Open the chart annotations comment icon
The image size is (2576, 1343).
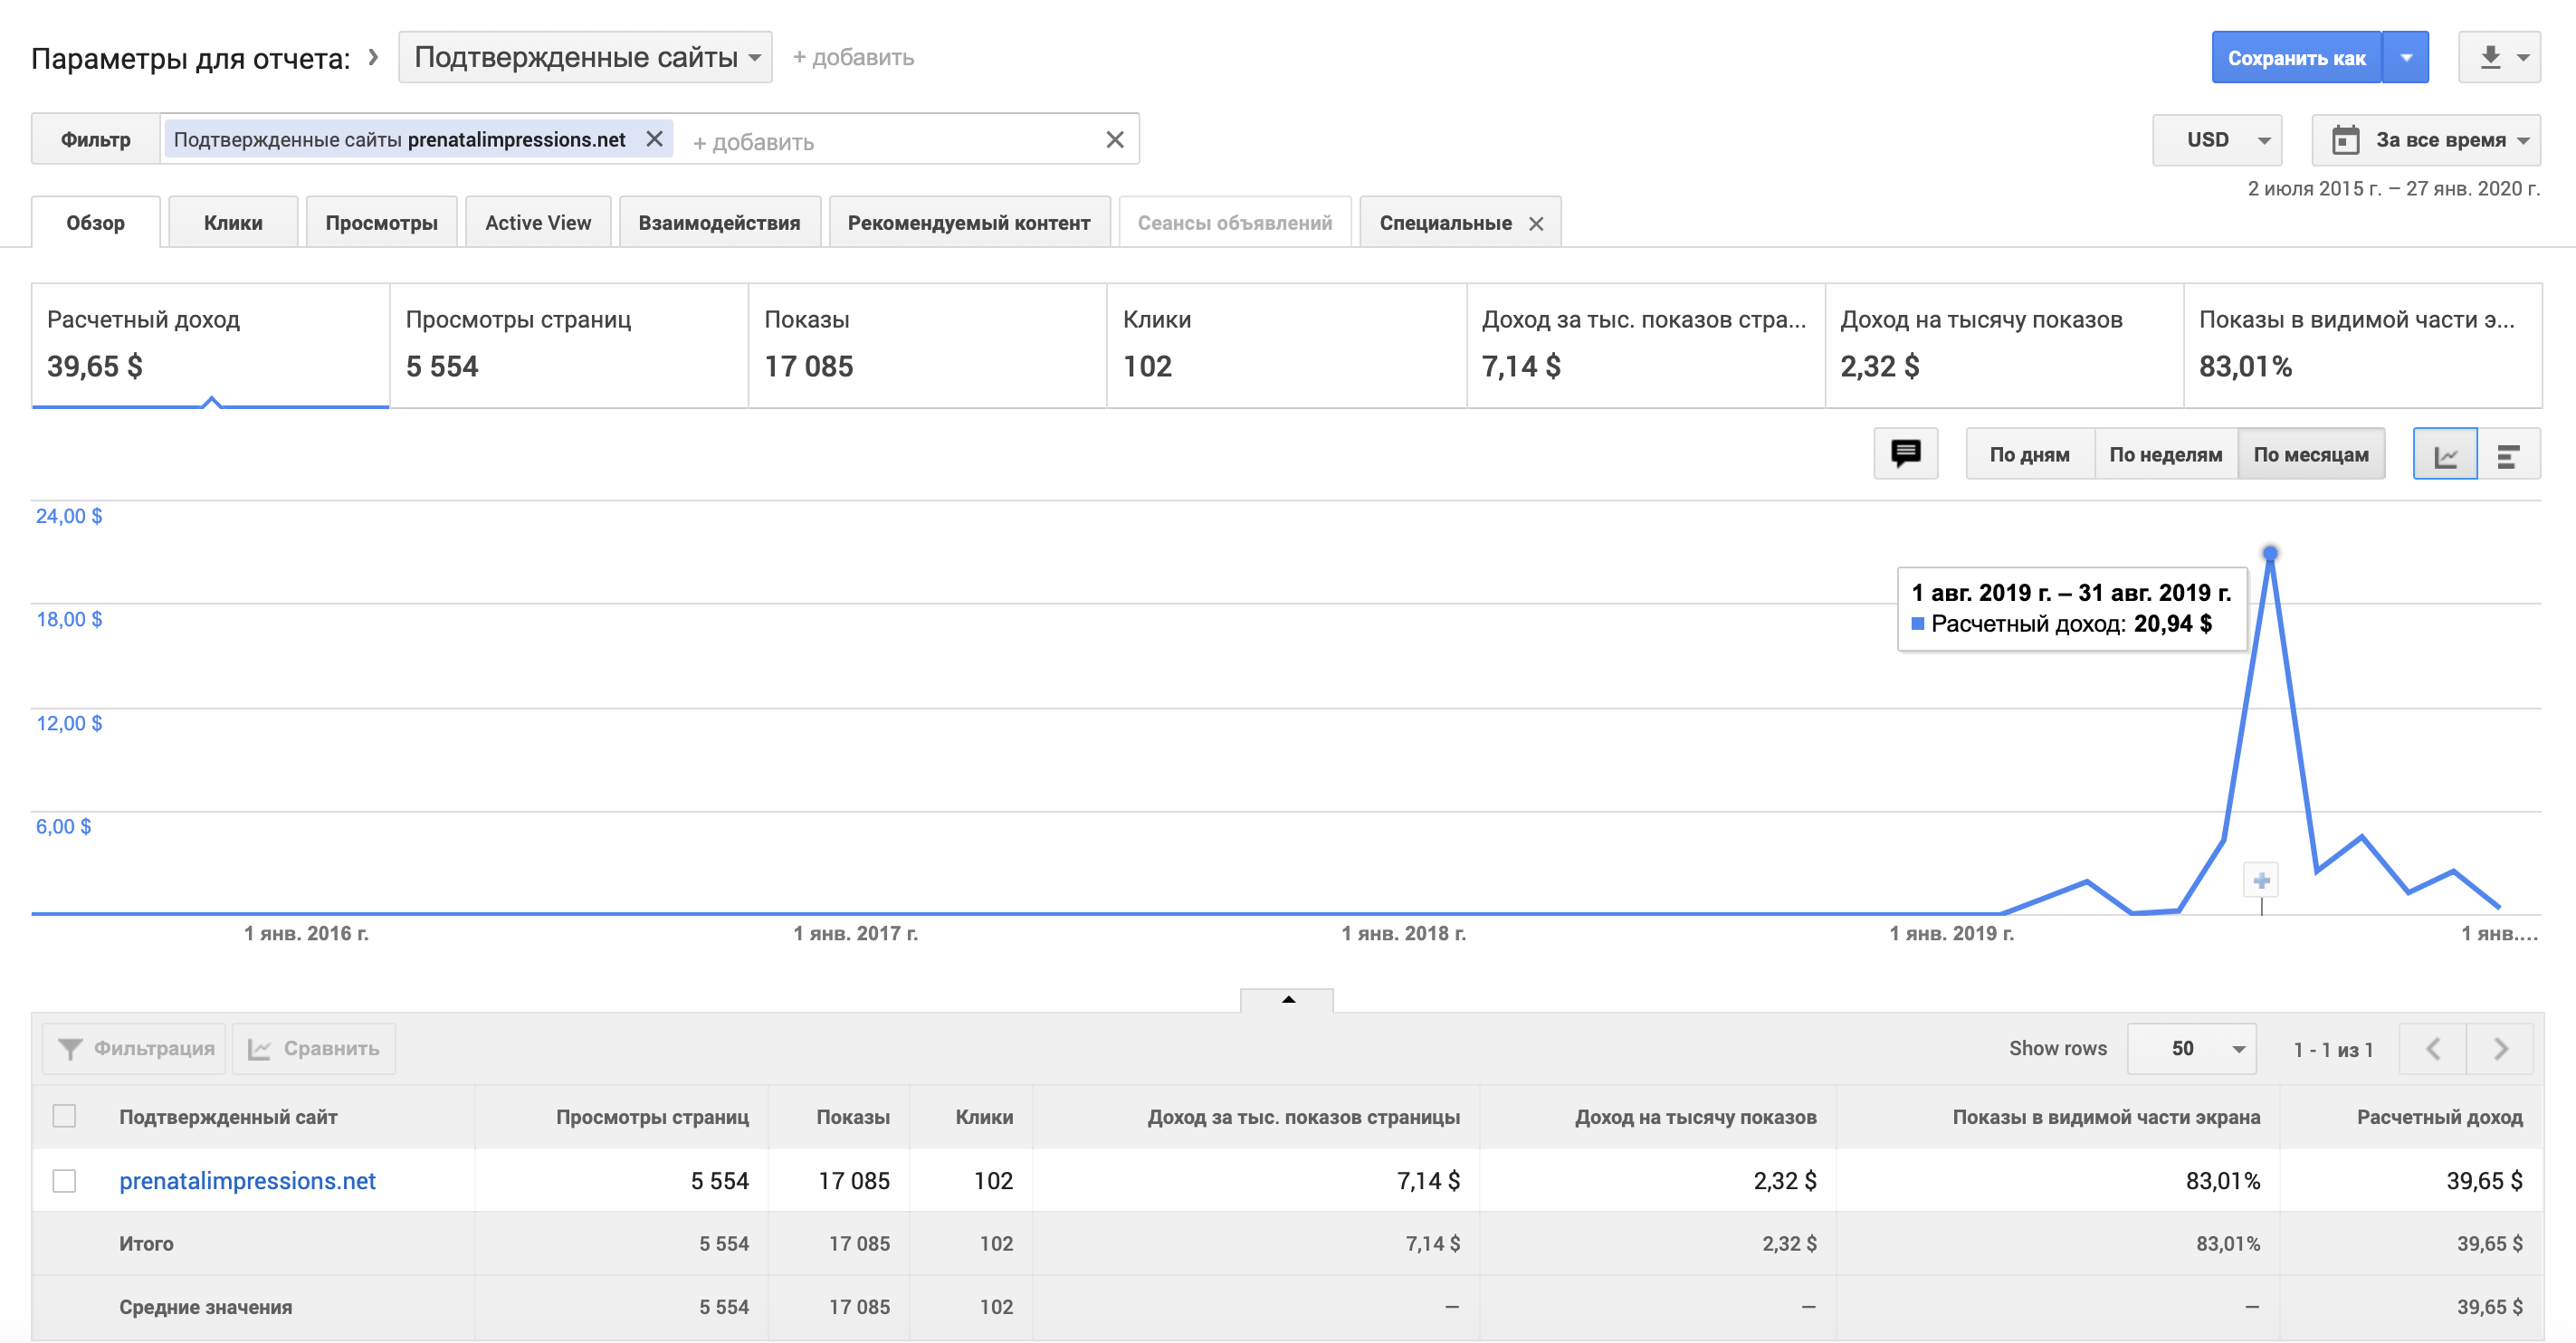pyautogui.click(x=1905, y=454)
